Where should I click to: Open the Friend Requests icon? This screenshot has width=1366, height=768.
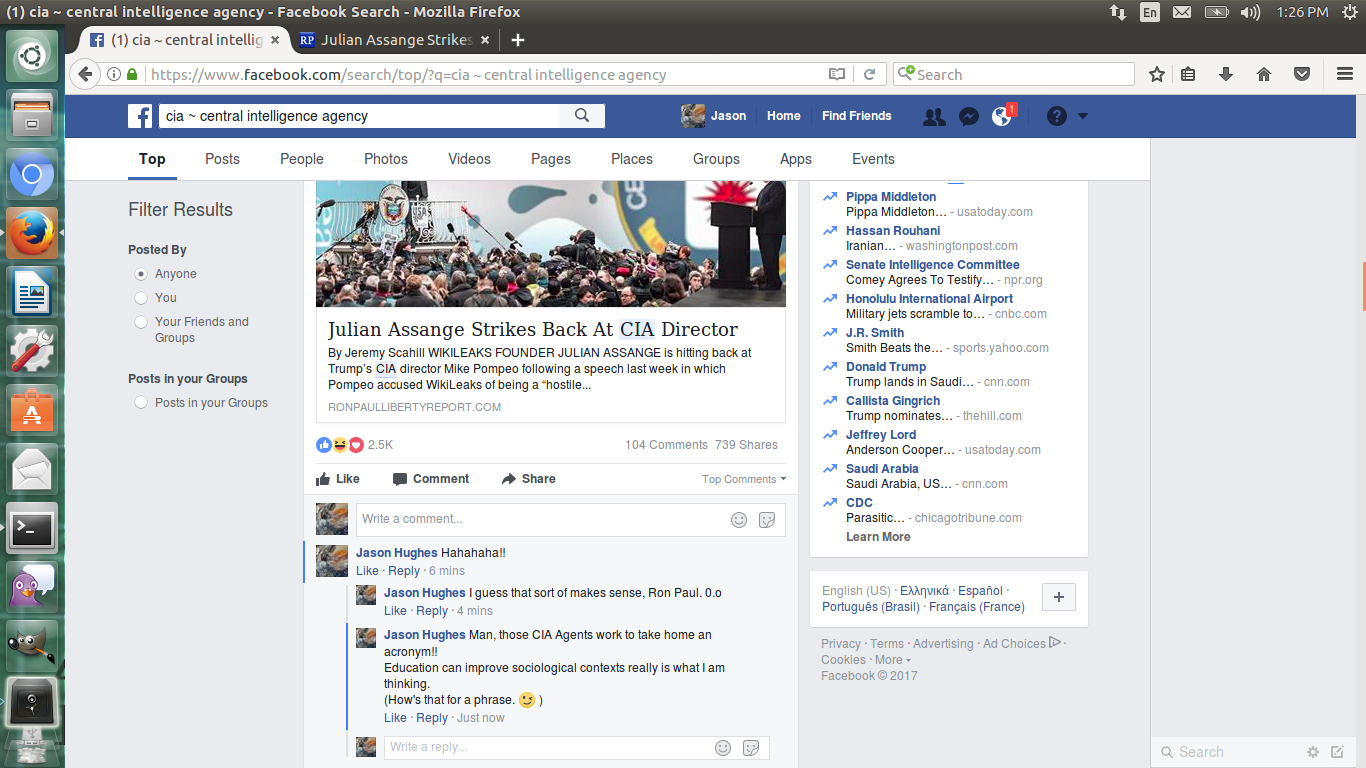[934, 116]
